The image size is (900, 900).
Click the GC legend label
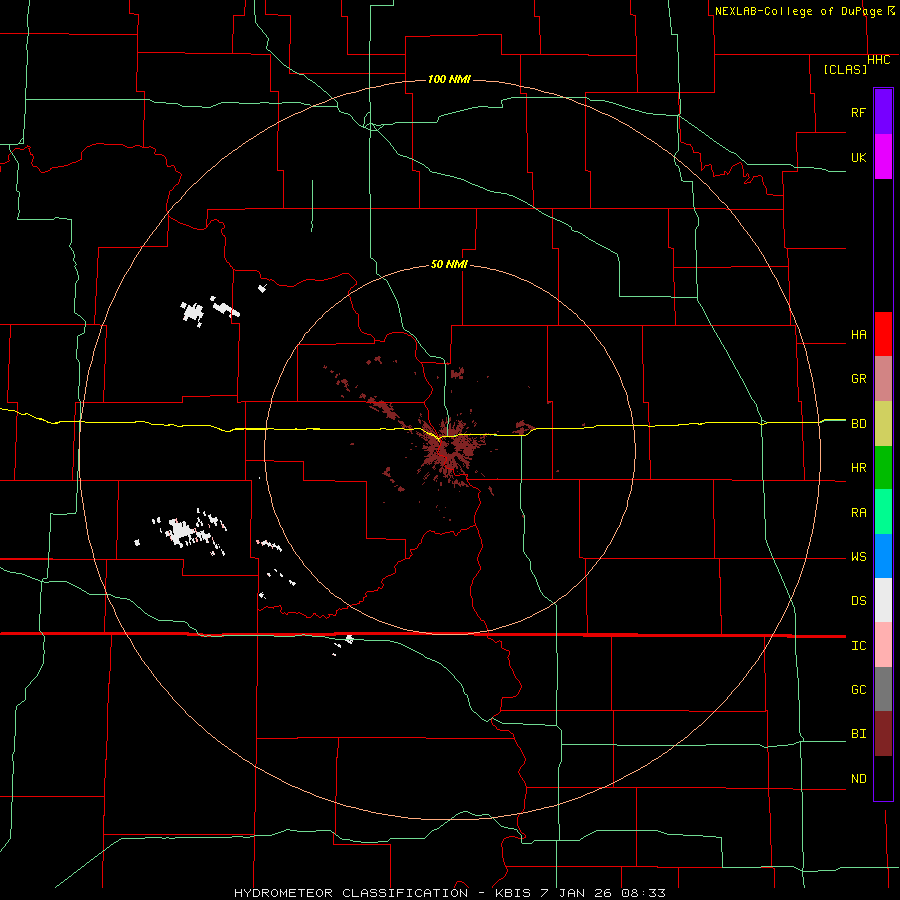point(858,690)
